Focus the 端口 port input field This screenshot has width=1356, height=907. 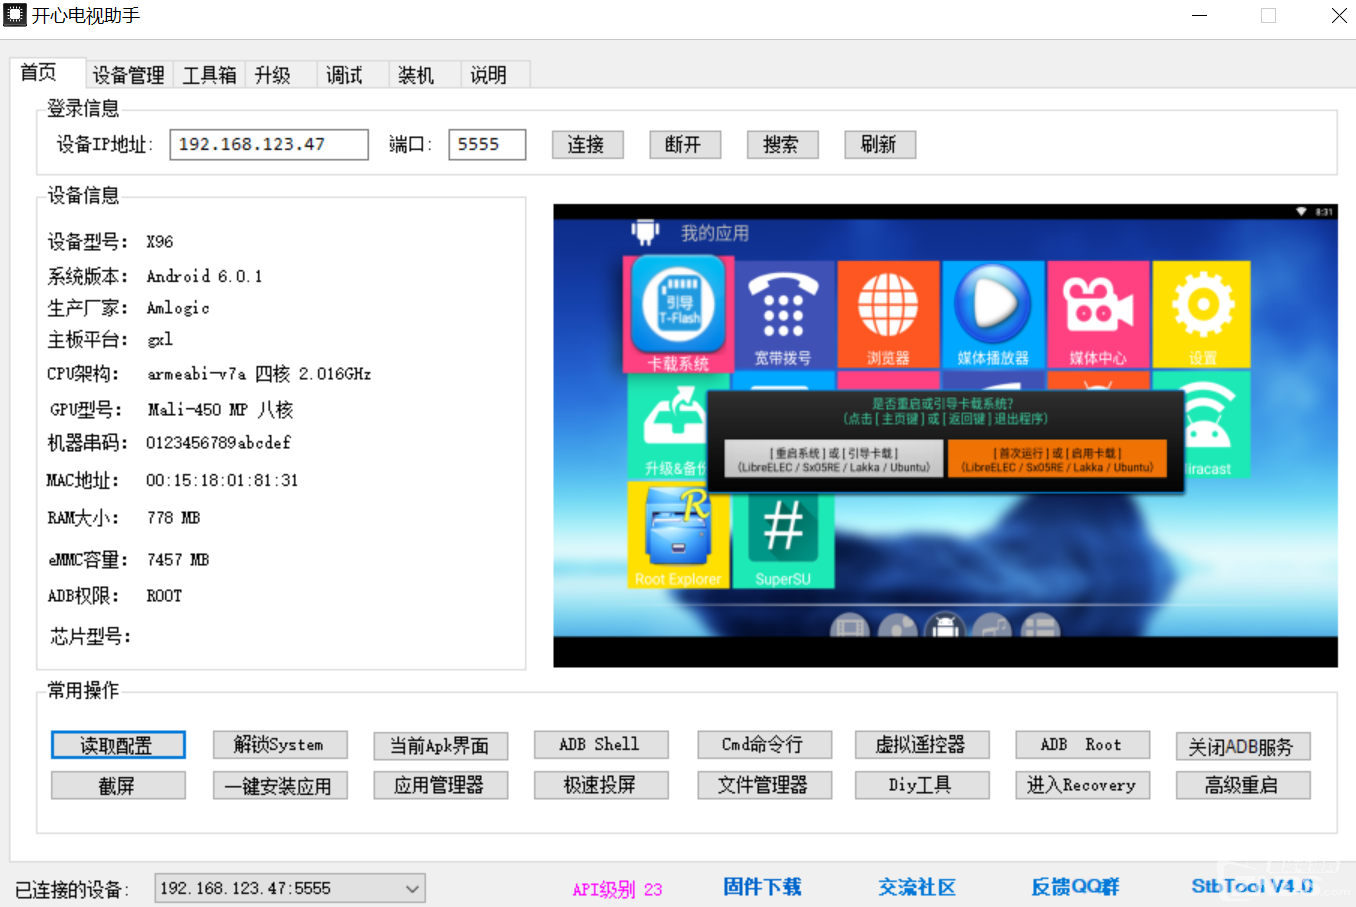point(486,144)
